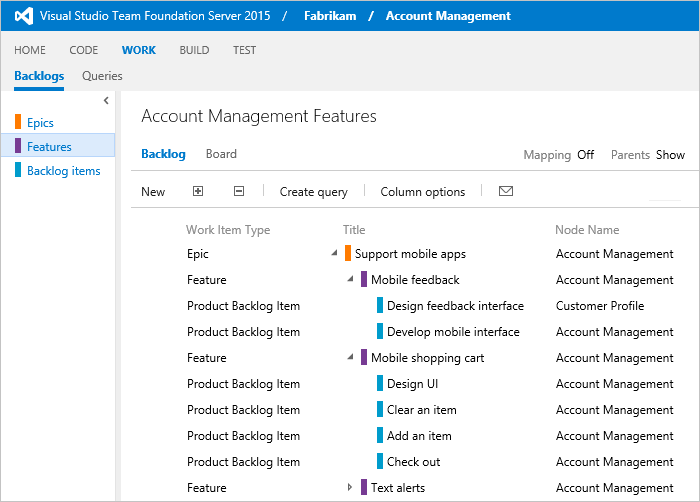Click blue marker beside Design feedback interface
This screenshot has width=700, height=502.
[380, 305]
